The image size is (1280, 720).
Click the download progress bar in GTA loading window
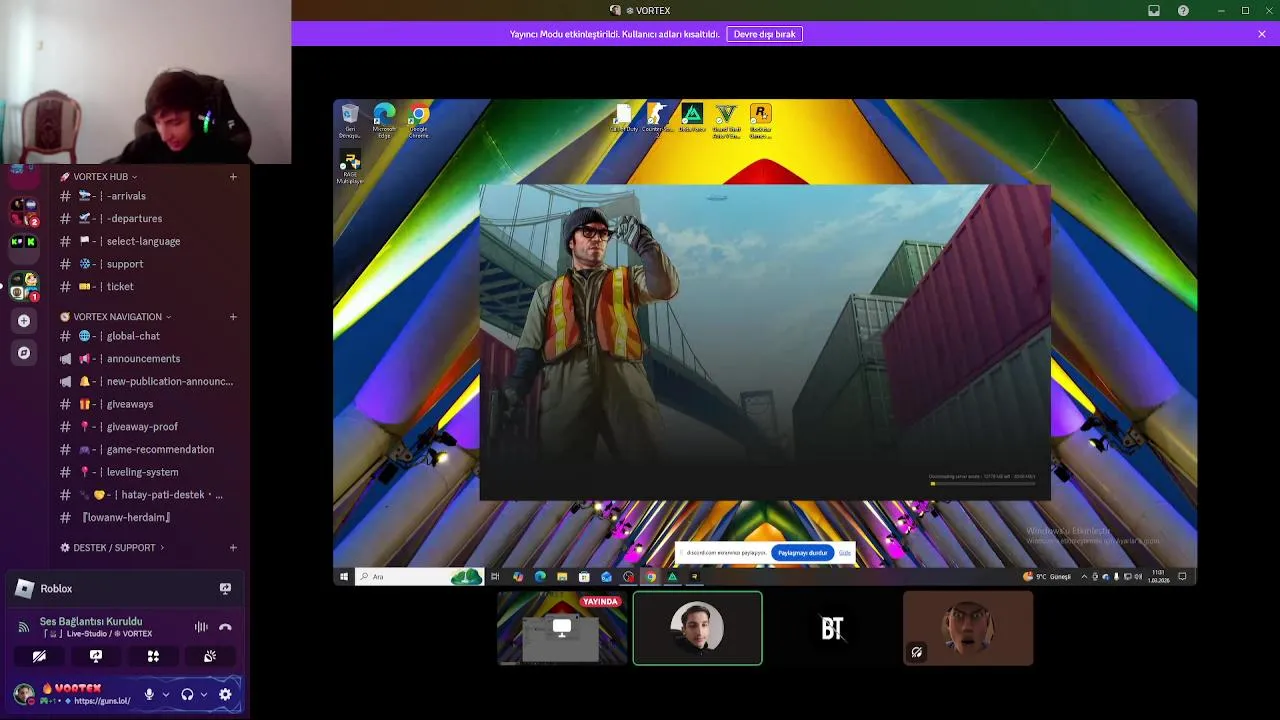[983, 484]
